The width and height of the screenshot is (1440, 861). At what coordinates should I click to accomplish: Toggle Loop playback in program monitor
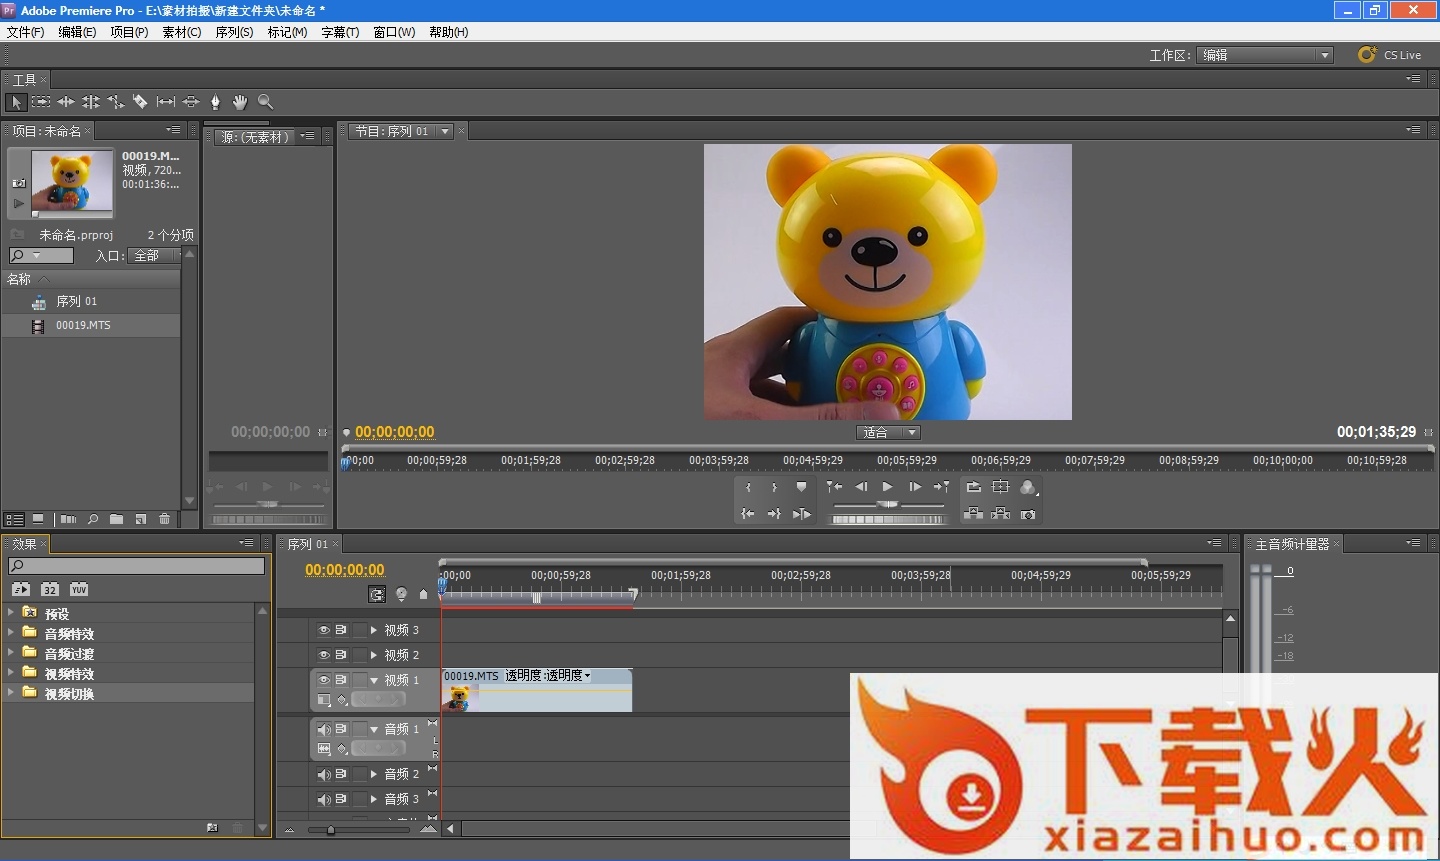click(973, 487)
